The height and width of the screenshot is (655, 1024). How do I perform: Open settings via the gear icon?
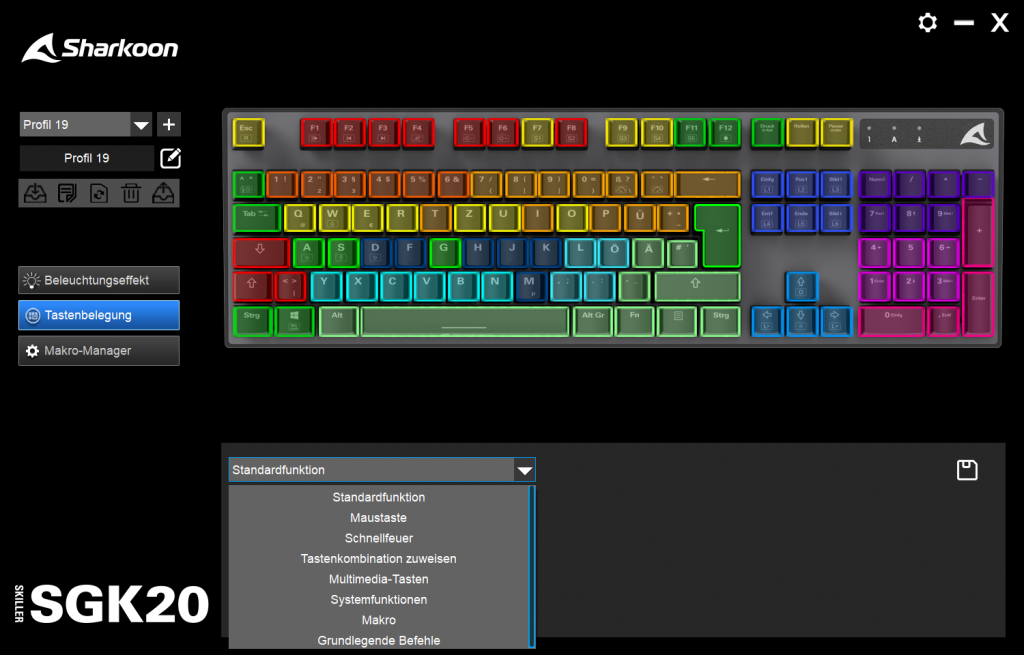927,23
